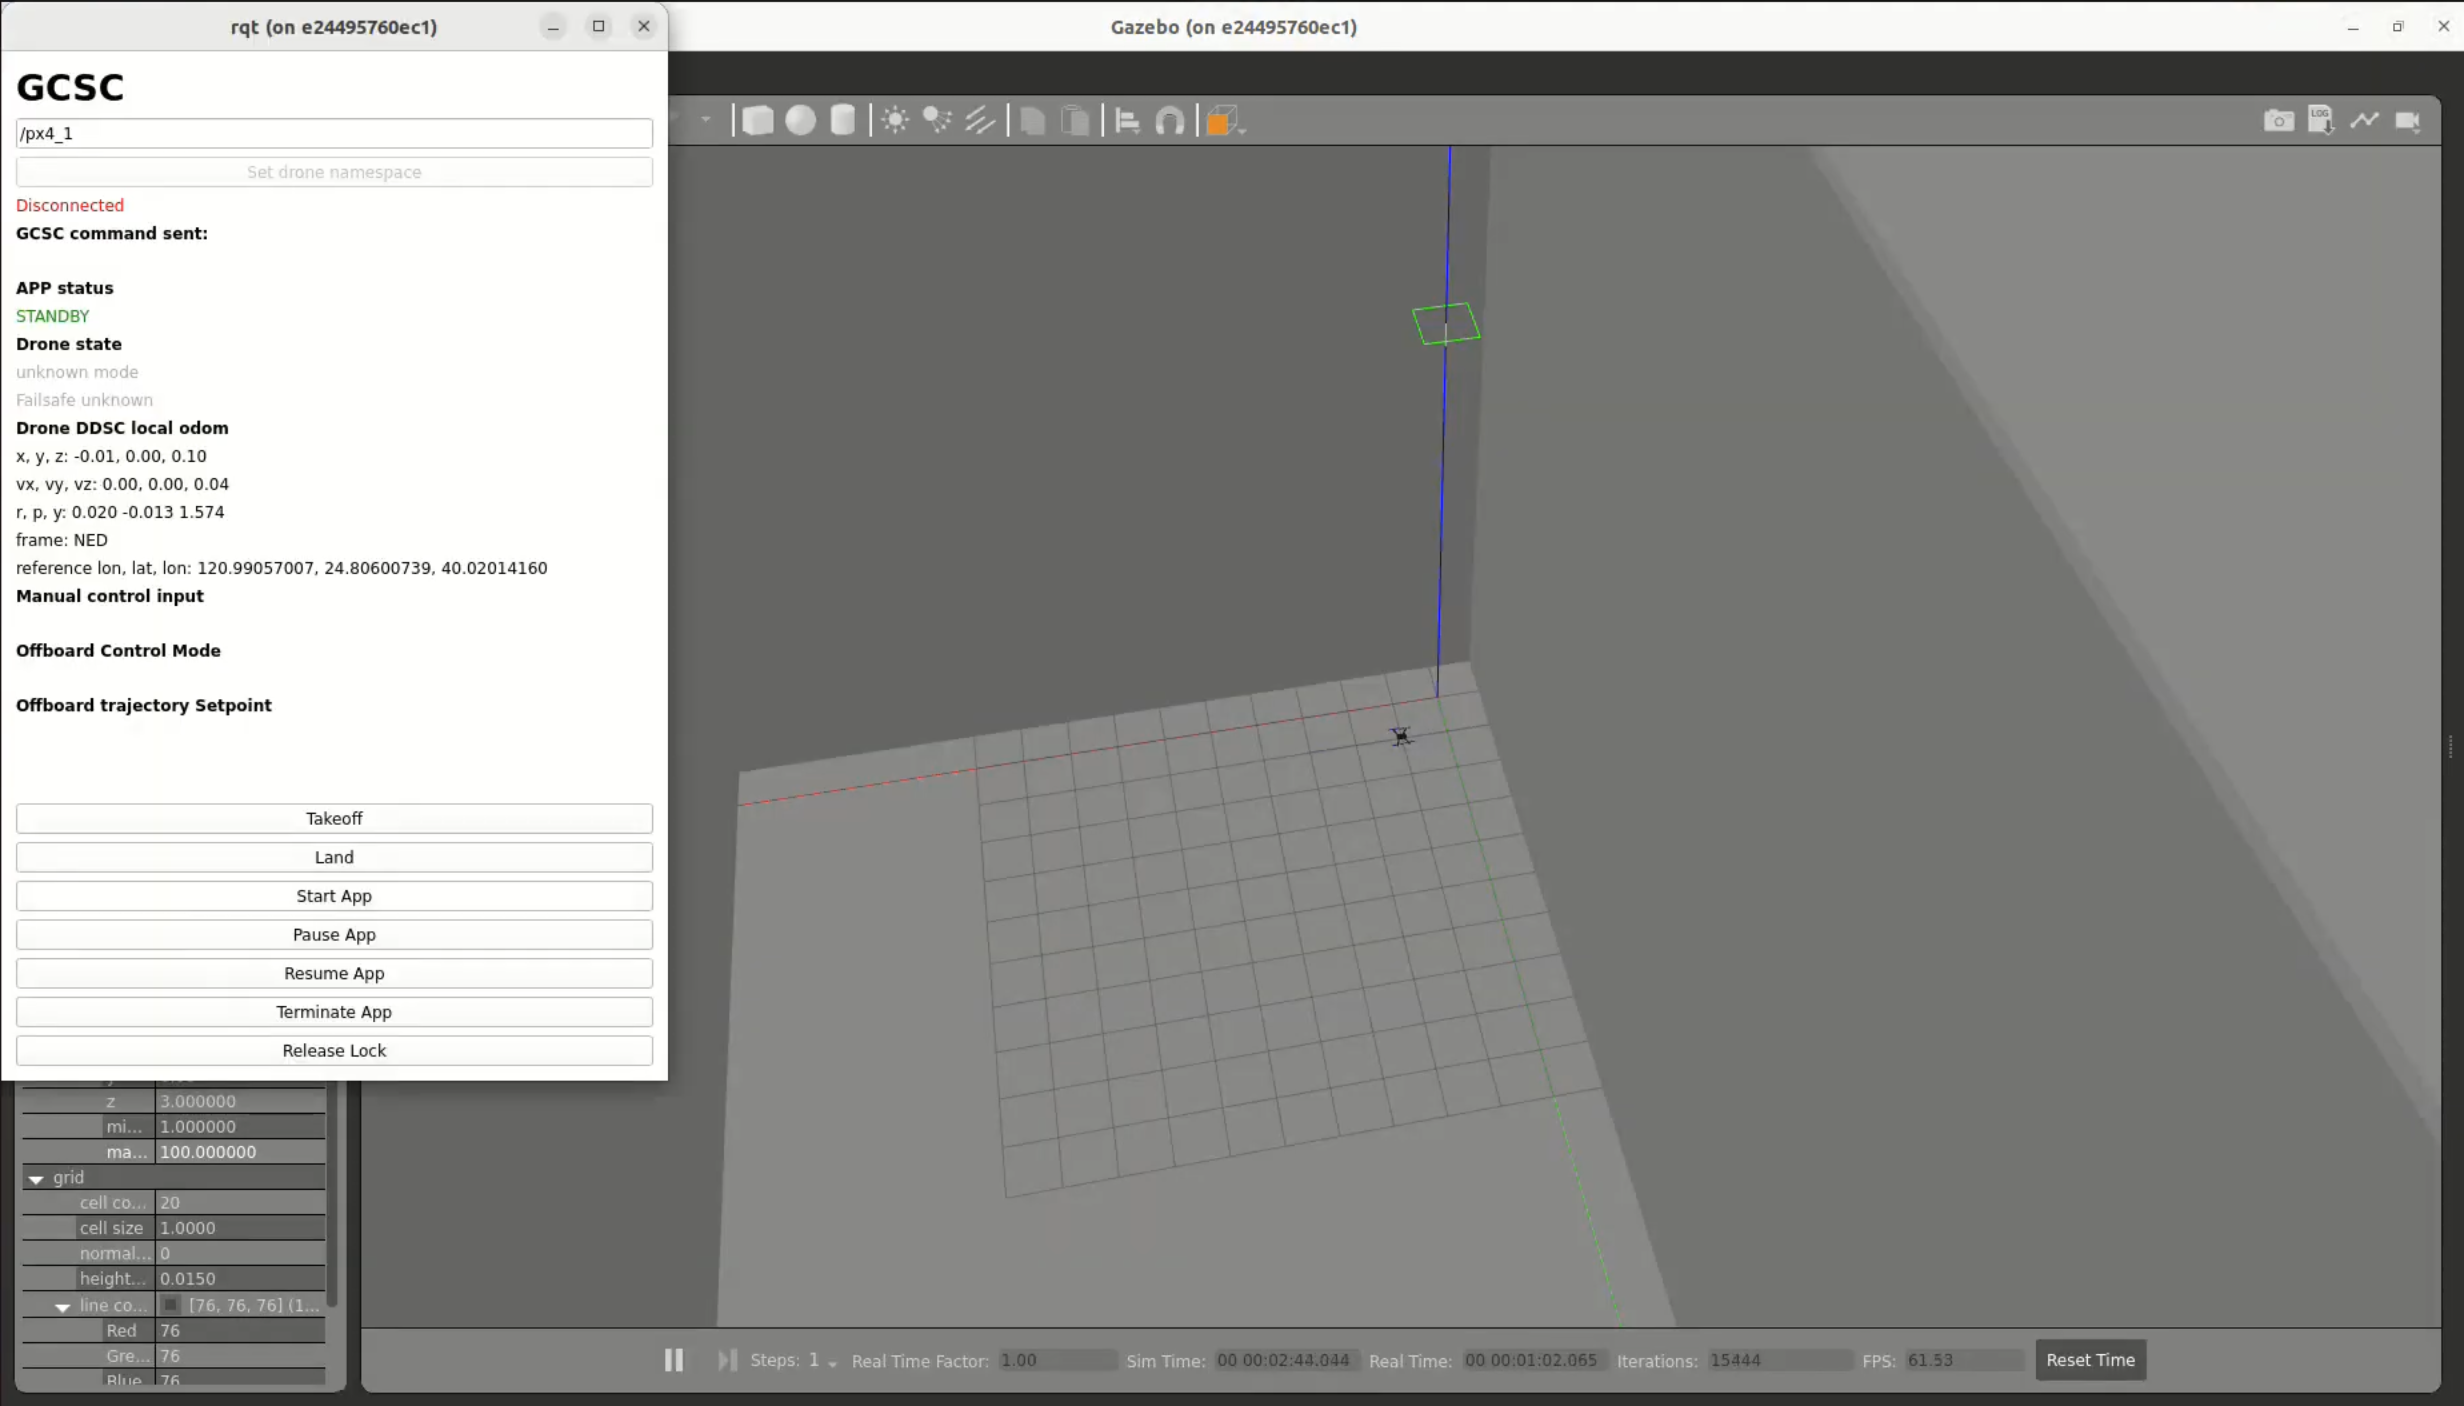2464x1406 pixels.
Task: Collapse the grid property group
Action: point(36,1179)
